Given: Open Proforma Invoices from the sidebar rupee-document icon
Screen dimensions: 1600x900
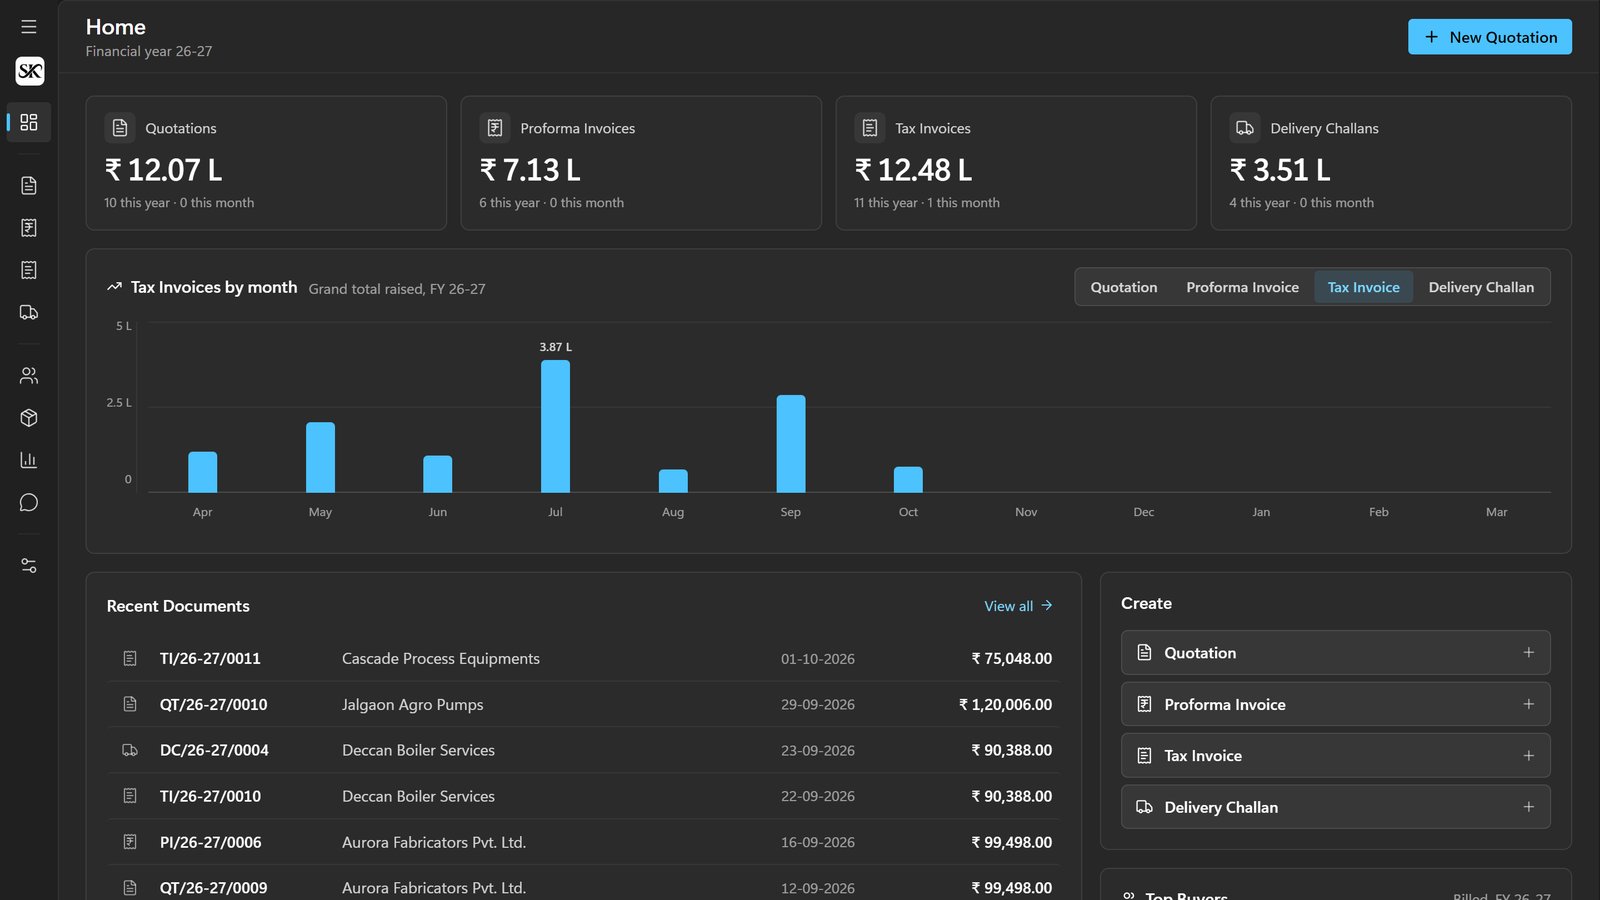Looking at the screenshot, I should click(x=29, y=228).
